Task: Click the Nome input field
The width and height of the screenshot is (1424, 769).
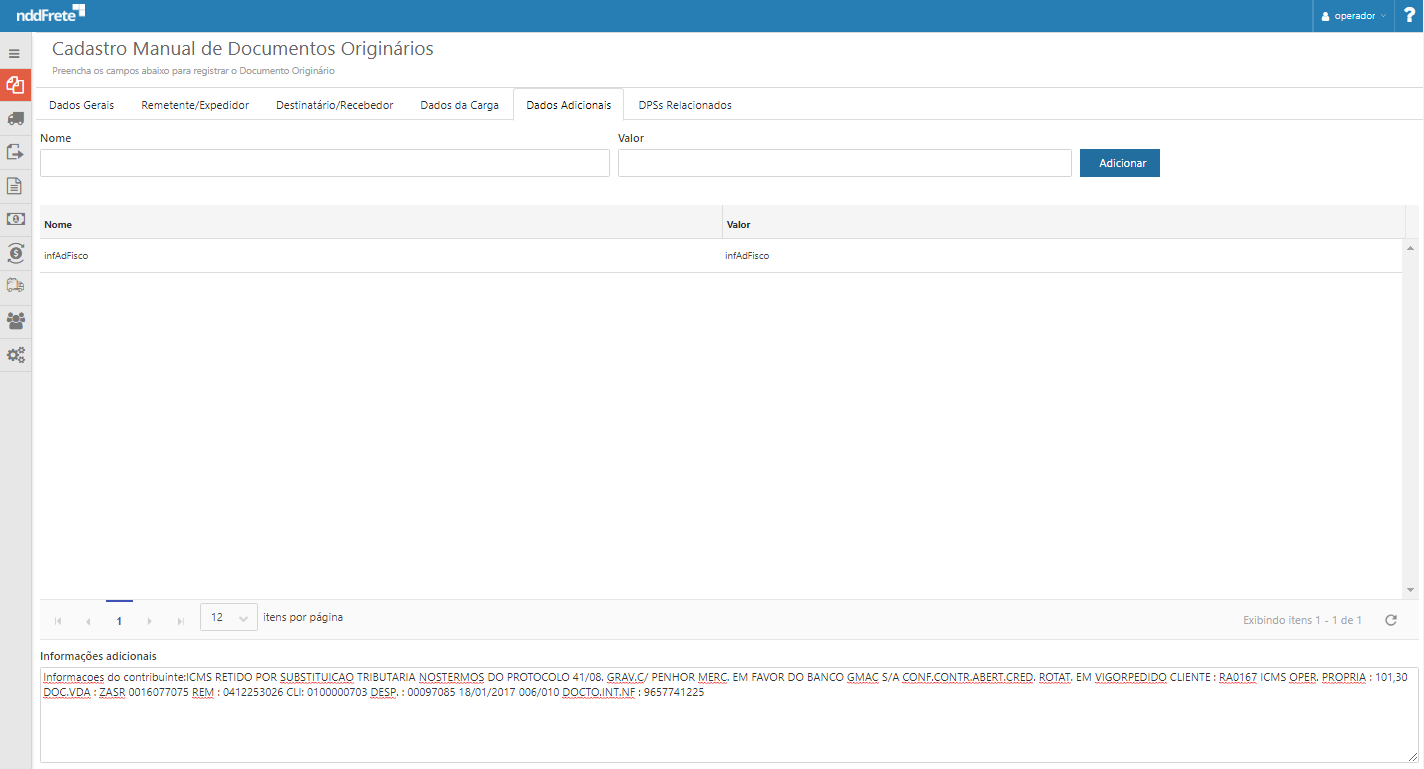Action: (x=324, y=163)
